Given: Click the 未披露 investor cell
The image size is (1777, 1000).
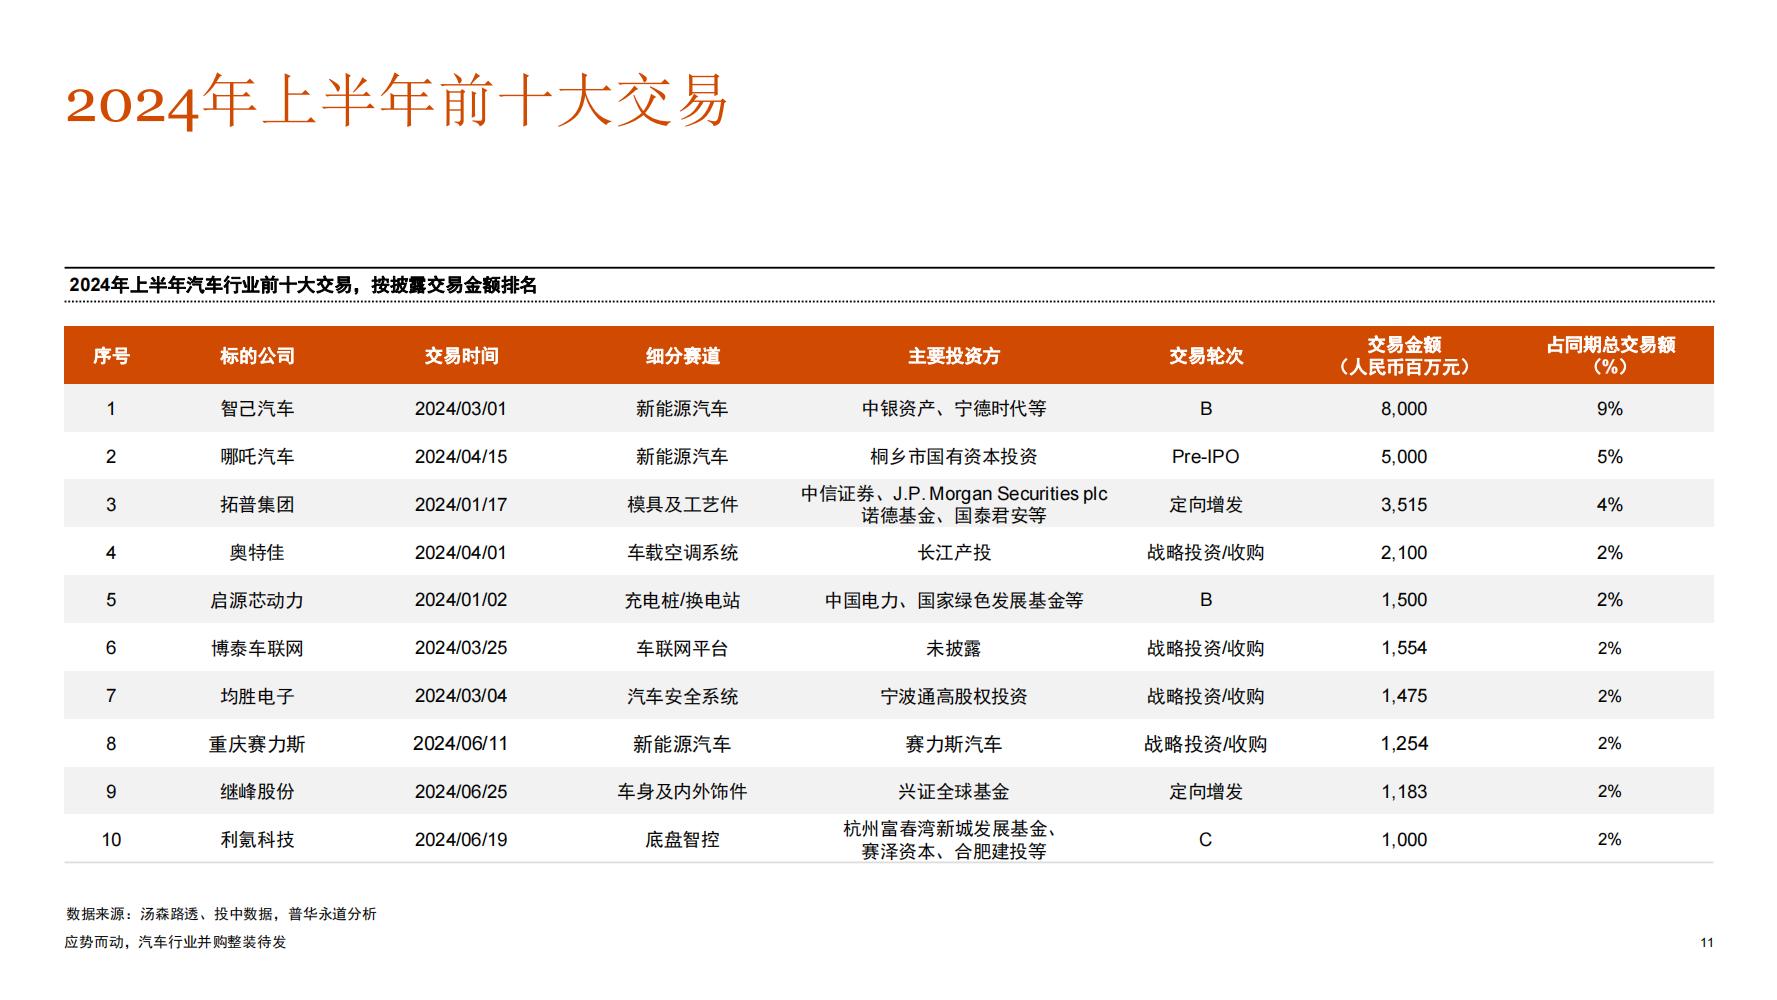Looking at the screenshot, I should click(x=954, y=649).
